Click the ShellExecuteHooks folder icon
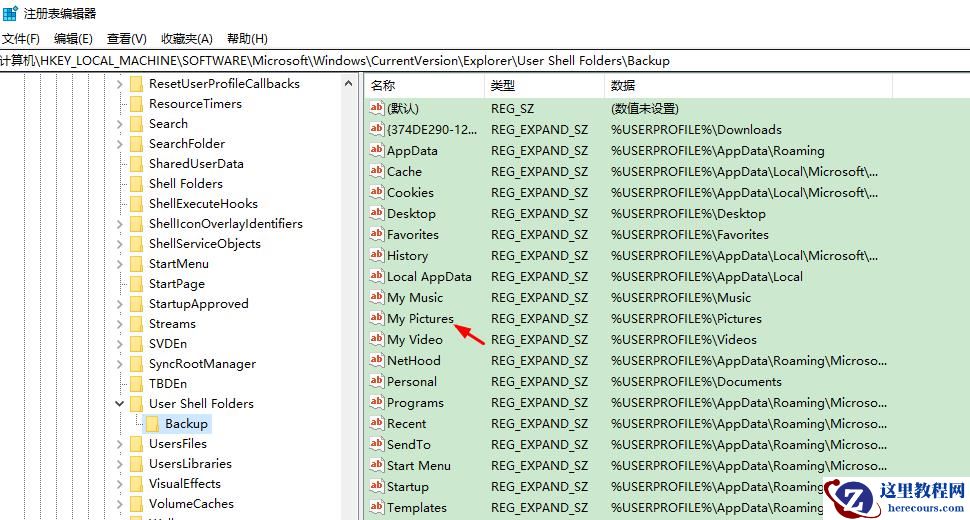Screen dimensions: 970x520 137,204
